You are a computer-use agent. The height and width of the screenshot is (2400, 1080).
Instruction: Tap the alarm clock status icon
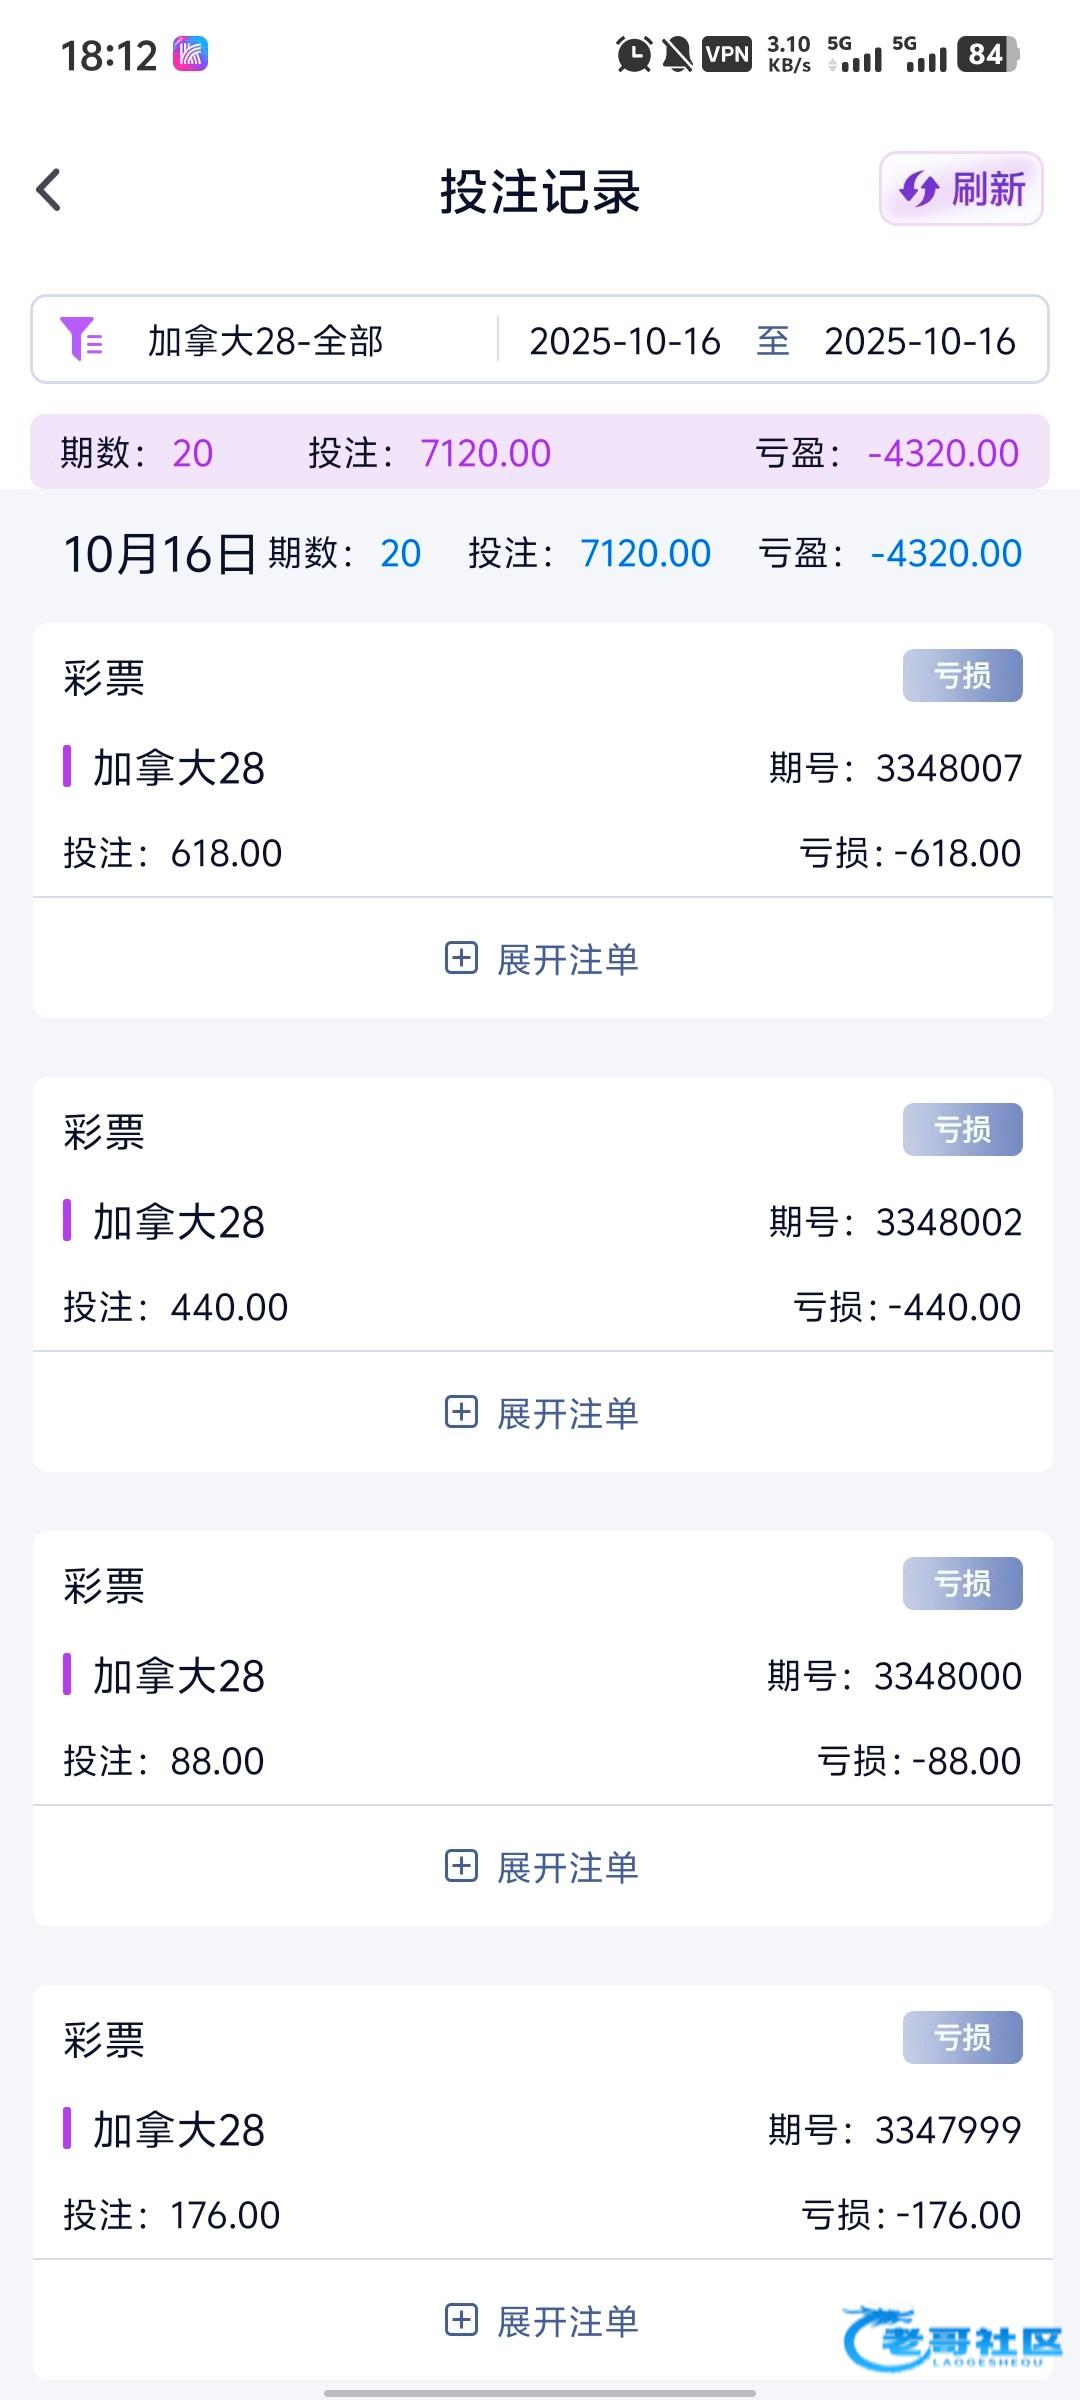(634, 54)
